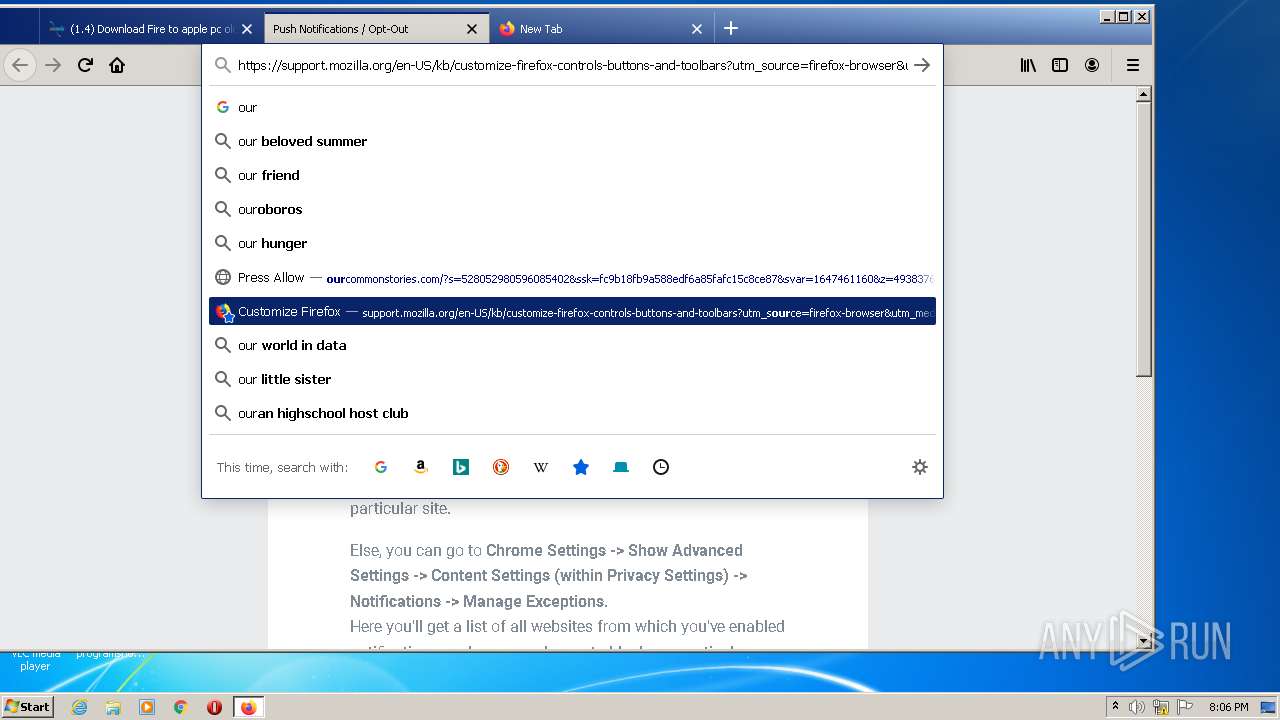This screenshot has height=720, width=1280.
Task: Search this time with Bing icon
Action: pos(461,467)
